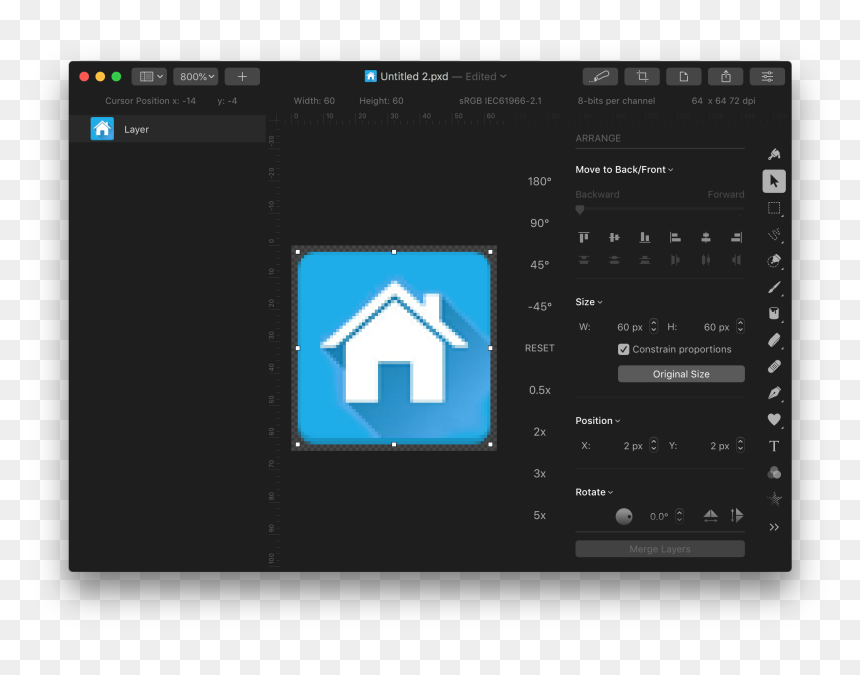Image resolution: width=860 pixels, height=675 pixels.
Task: Expand the Move to Back/Front menu
Action: tap(624, 169)
